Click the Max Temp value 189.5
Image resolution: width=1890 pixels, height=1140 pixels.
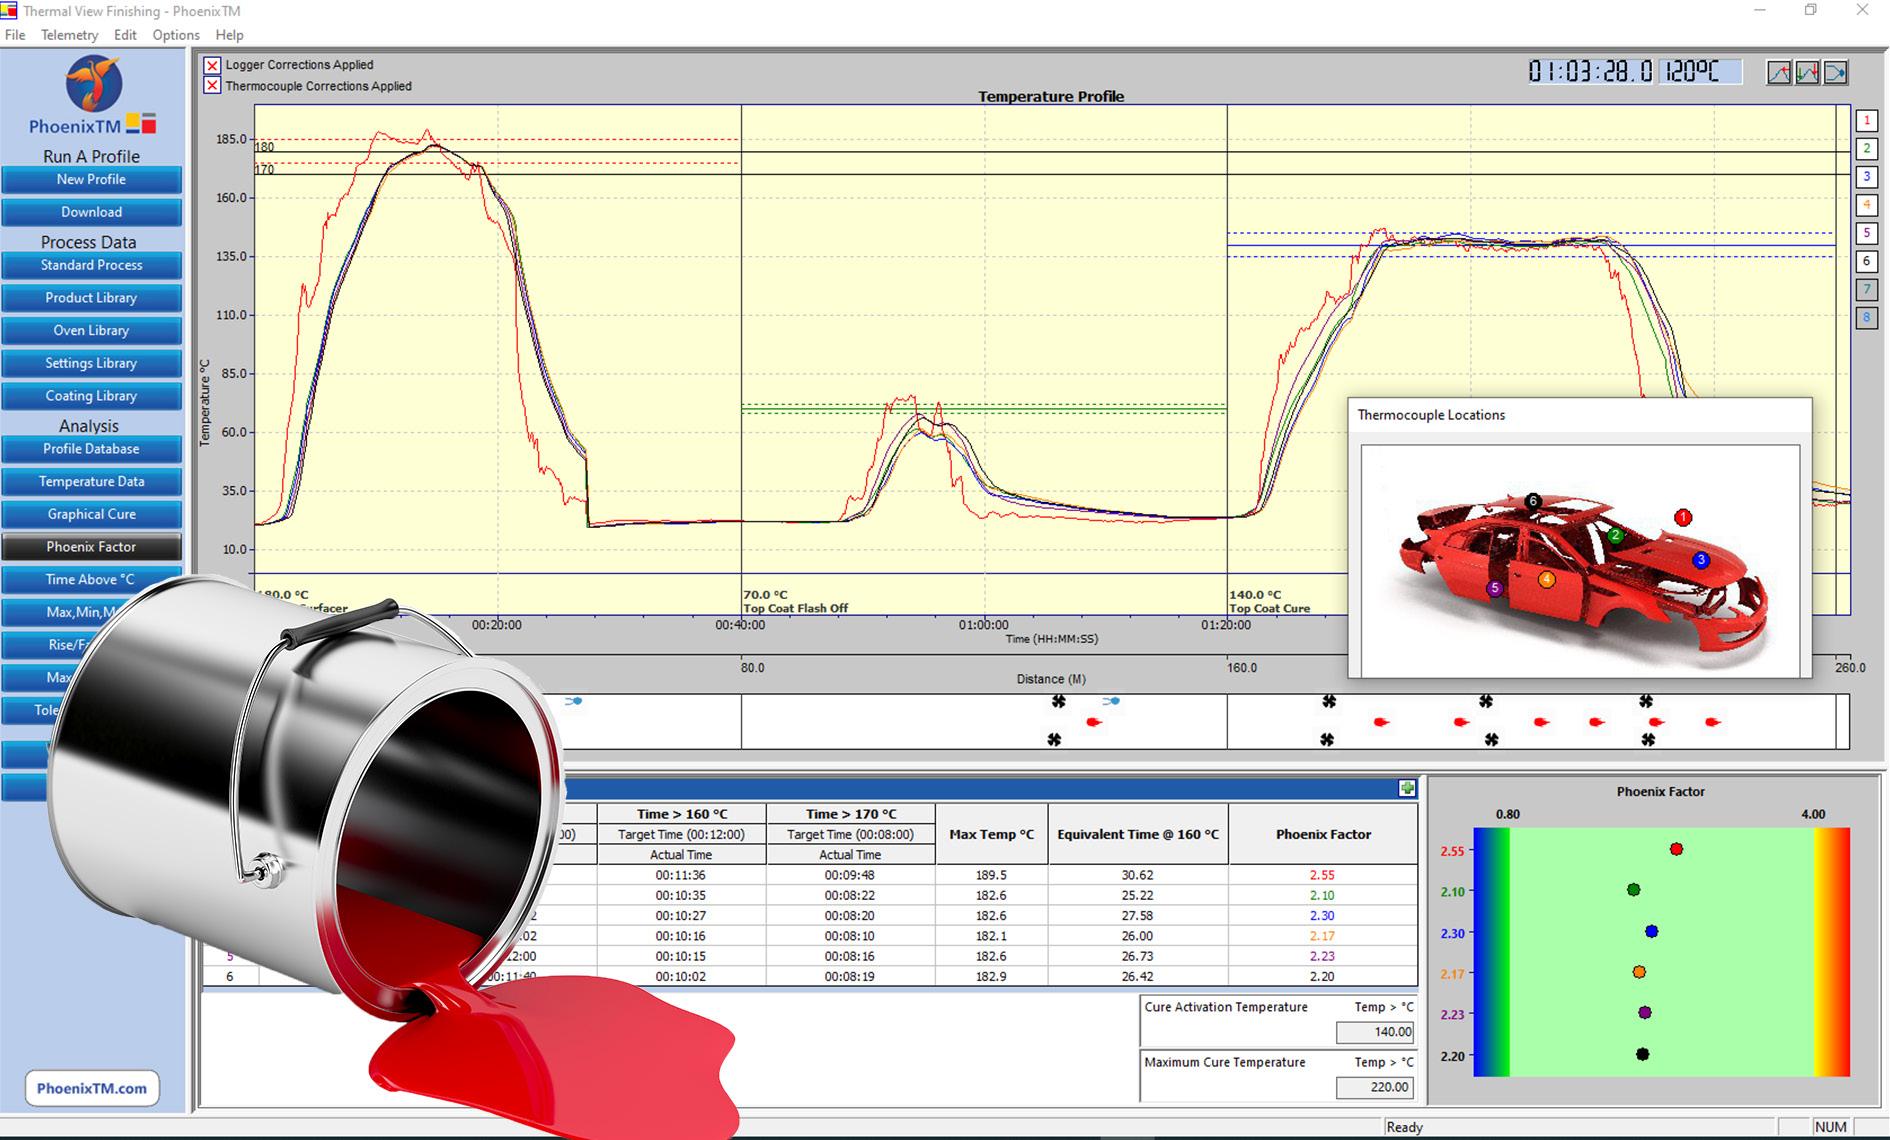pos(991,875)
